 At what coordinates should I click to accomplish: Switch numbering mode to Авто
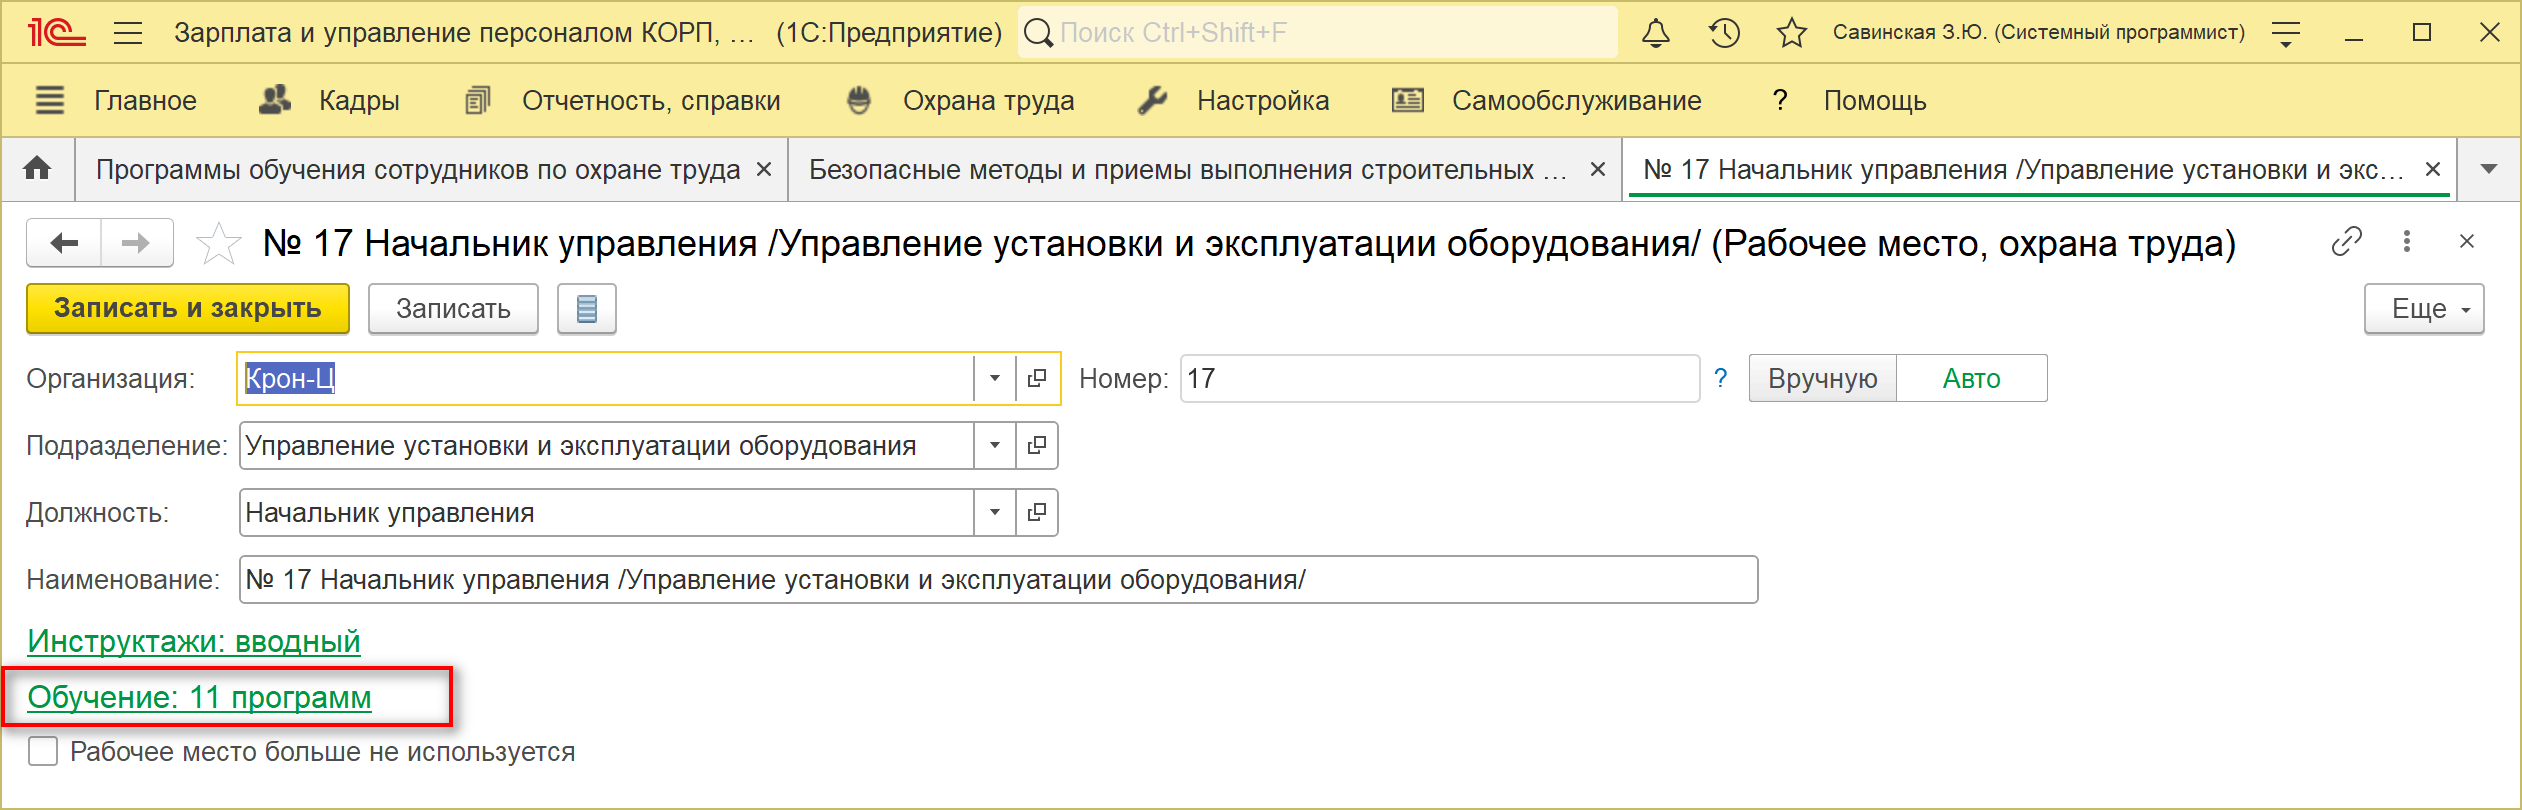pos(1971,378)
